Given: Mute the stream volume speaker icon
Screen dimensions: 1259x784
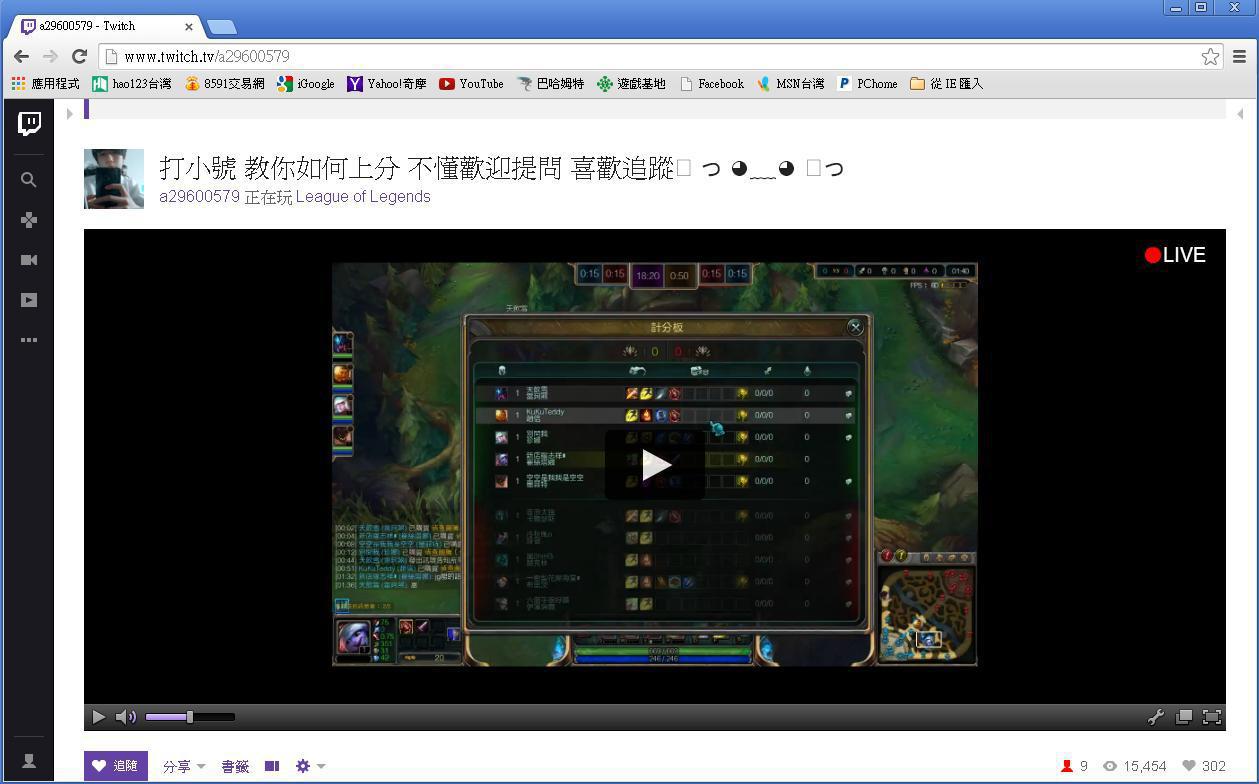Looking at the screenshot, I should click(126, 717).
